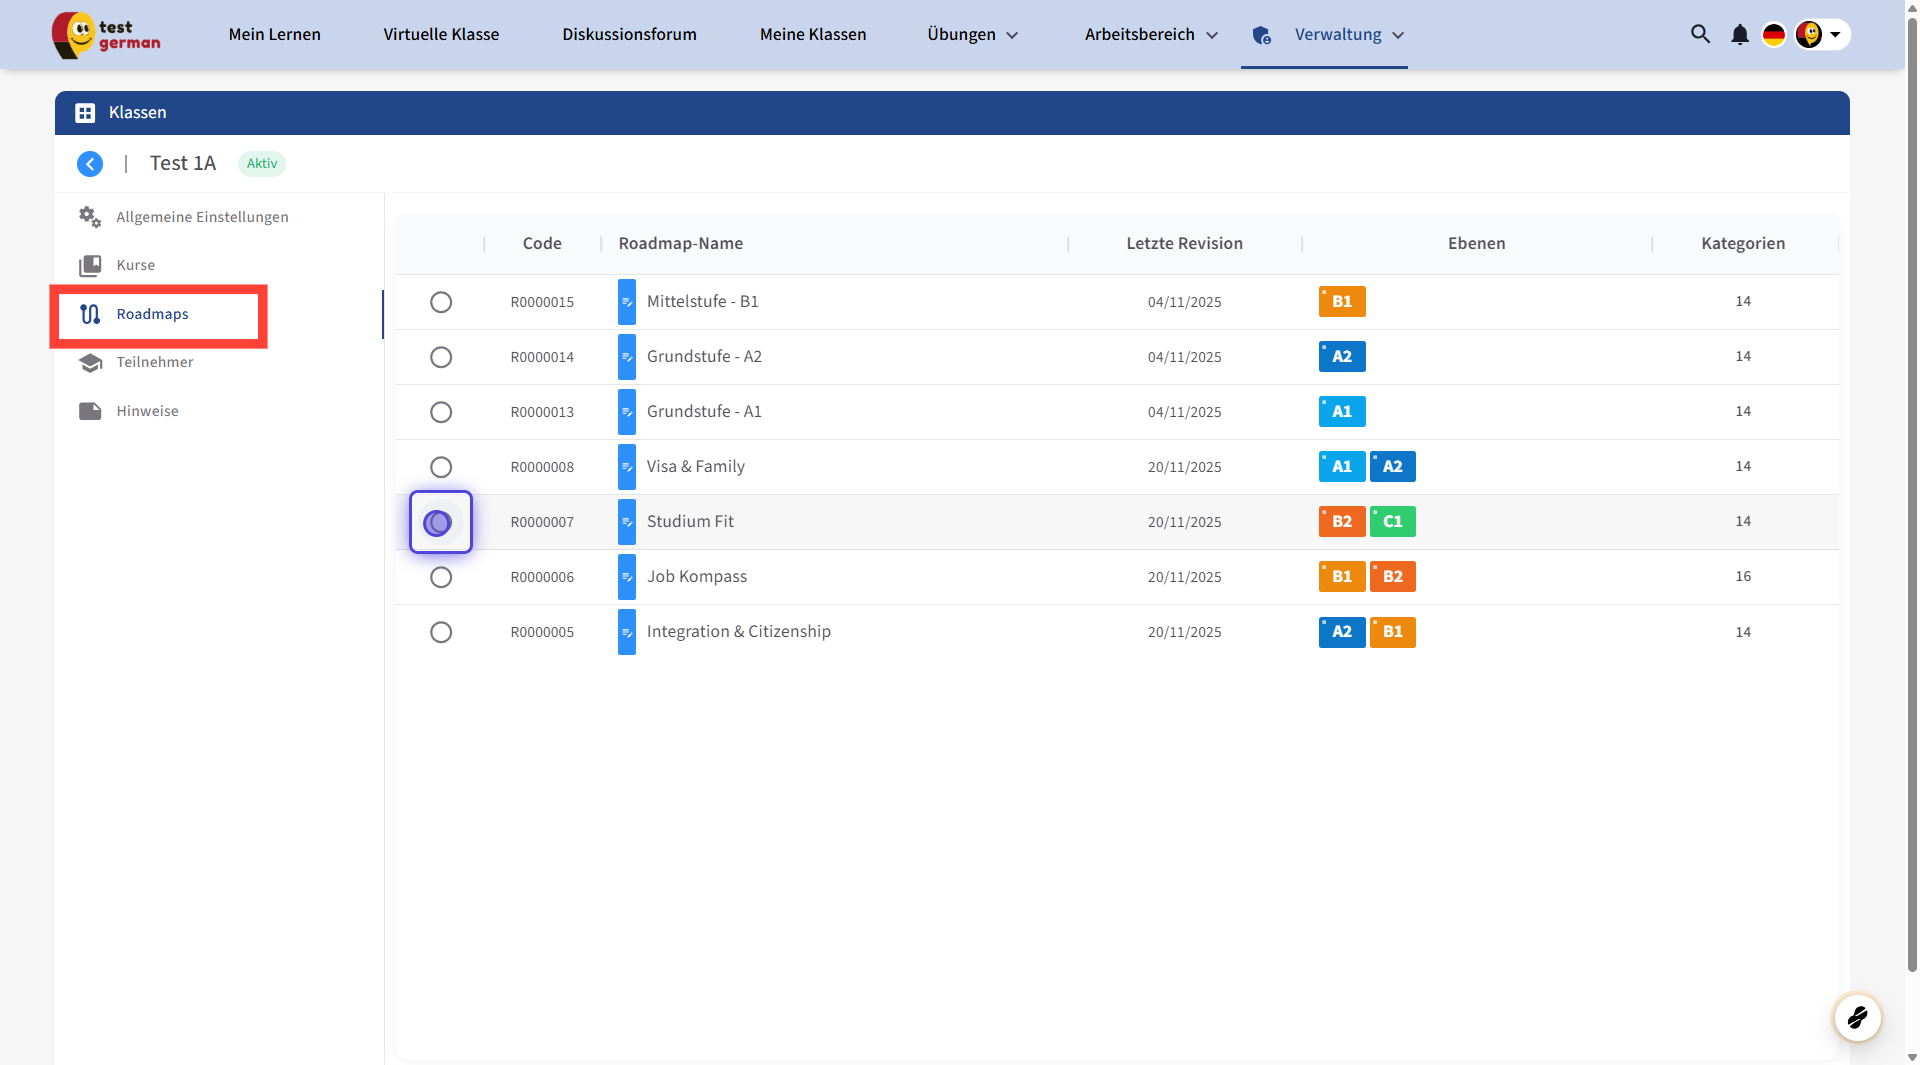The image size is (1920, 1065).
Task: Expand the Arbeitsbereich dropdown menu
Action: point(1151,35)
